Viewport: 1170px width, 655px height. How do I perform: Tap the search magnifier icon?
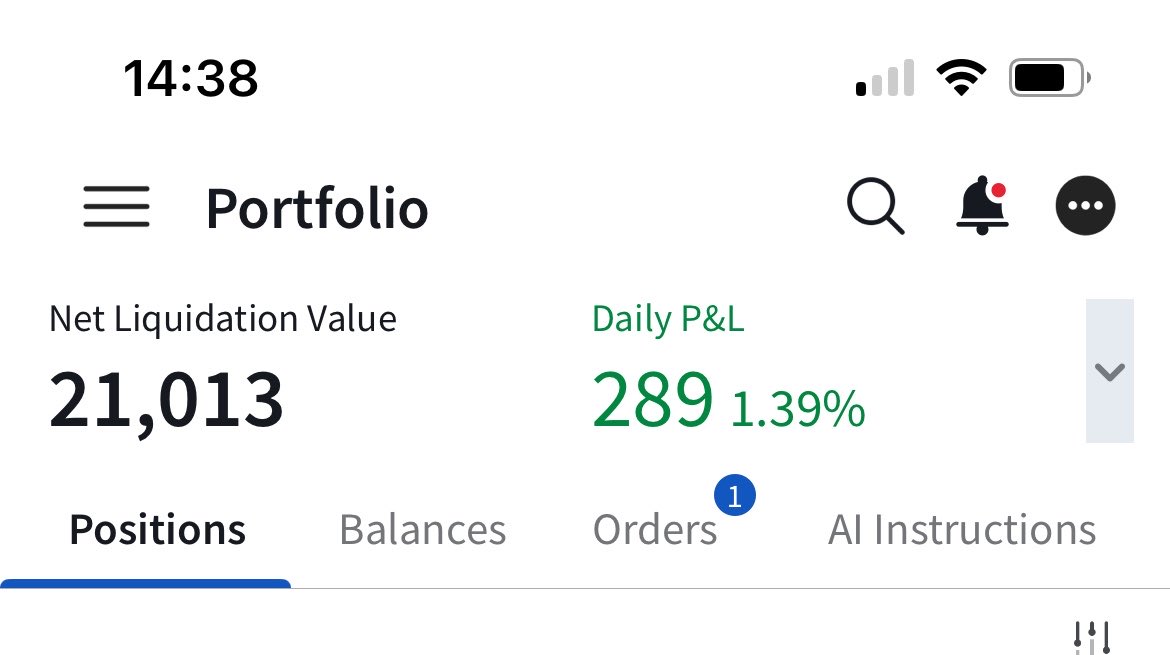(x=875, y=206)
